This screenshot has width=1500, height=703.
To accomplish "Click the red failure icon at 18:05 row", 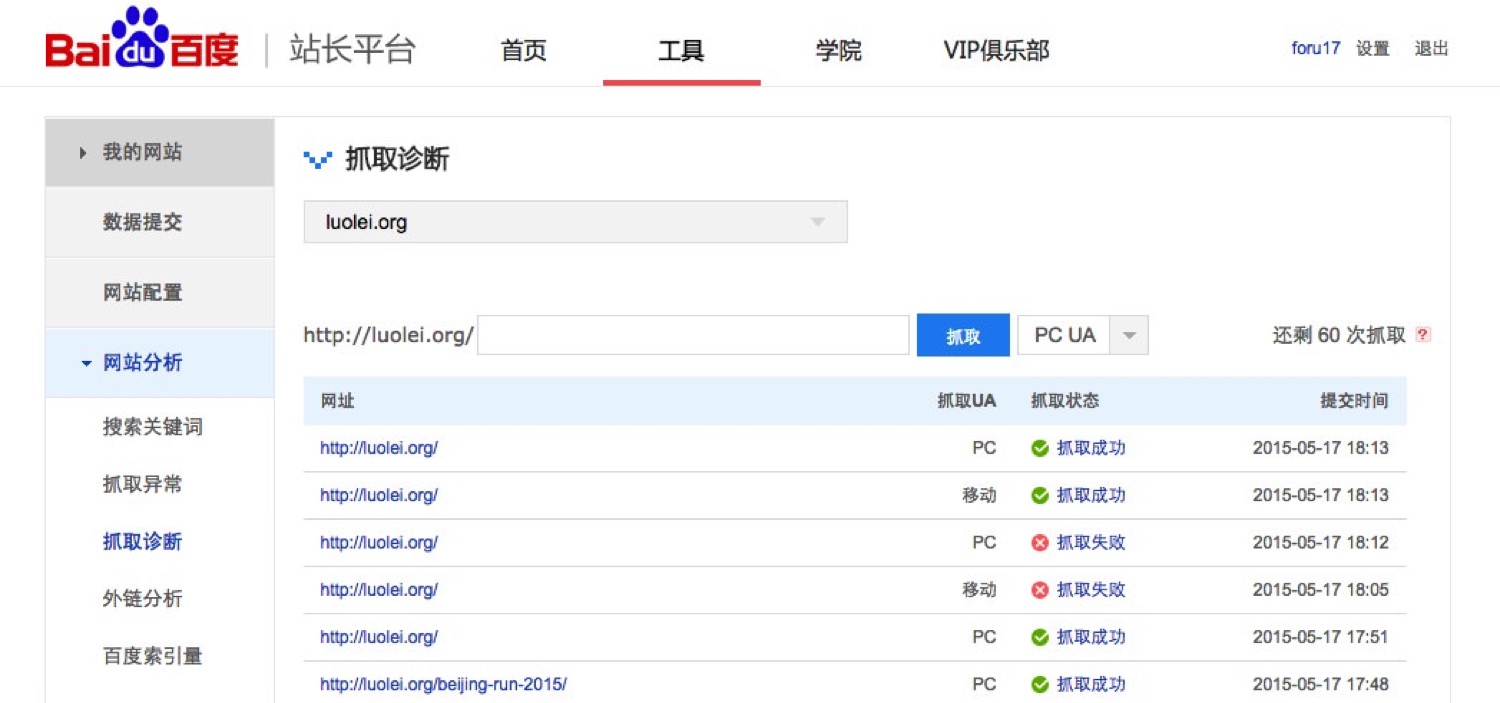I will pyautogui.click(x=1040, y=590).
